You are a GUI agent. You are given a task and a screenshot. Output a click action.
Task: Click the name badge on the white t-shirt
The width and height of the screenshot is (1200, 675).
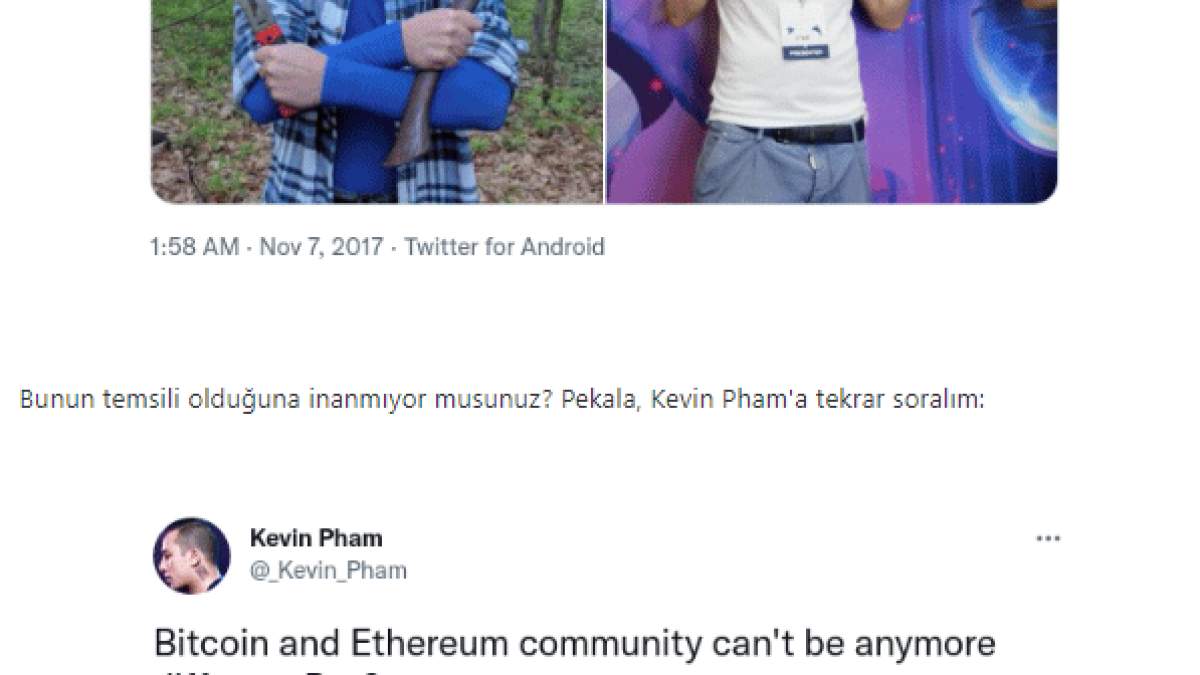(x=805, y=37)
